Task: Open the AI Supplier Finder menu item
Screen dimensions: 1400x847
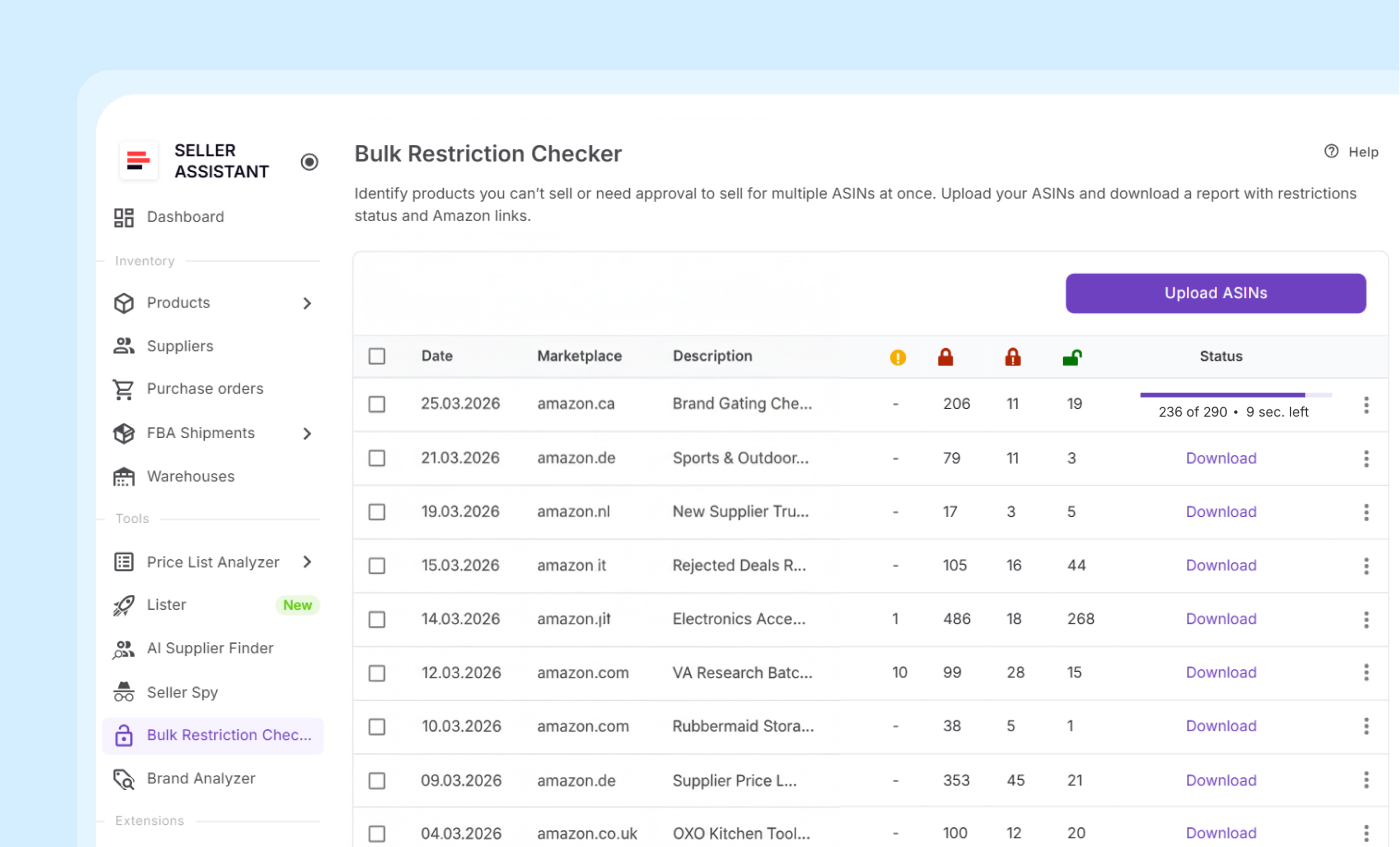Action: [210, 648]
